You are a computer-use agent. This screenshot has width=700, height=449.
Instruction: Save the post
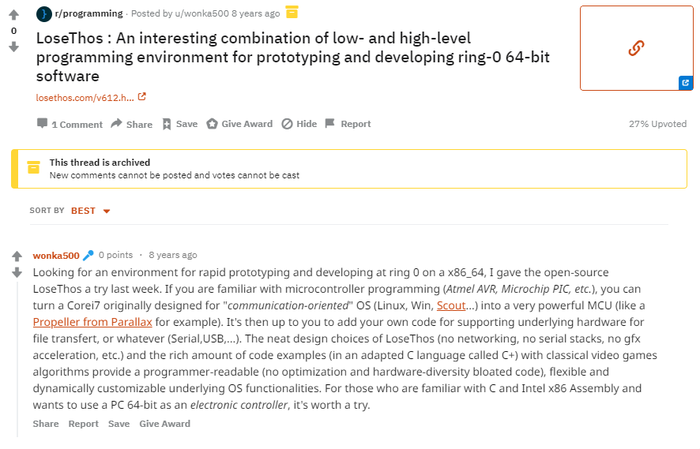tap(179, 124)
